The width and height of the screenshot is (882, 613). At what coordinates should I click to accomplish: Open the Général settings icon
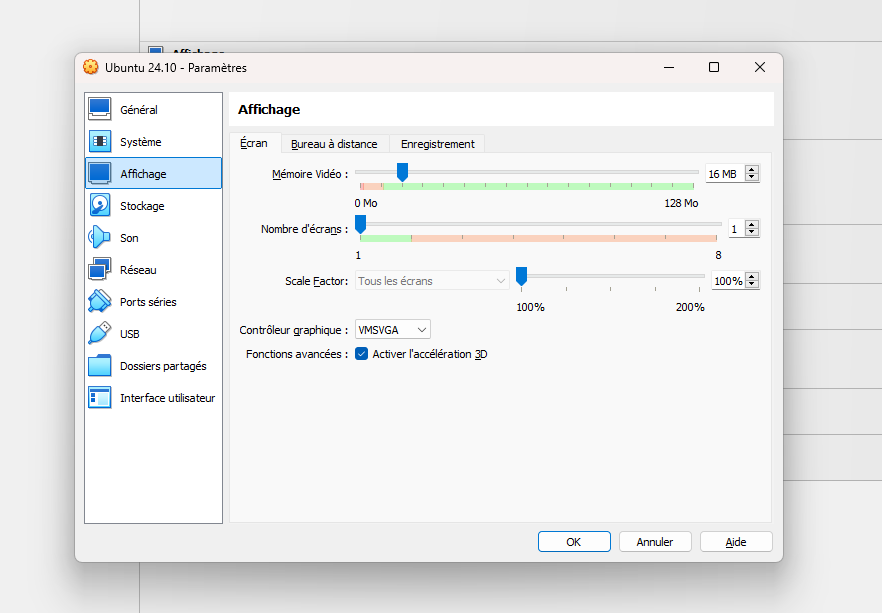coord(100,109)
